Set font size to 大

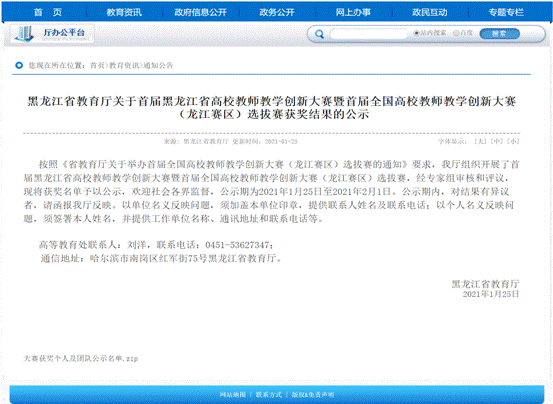point(480,142)
